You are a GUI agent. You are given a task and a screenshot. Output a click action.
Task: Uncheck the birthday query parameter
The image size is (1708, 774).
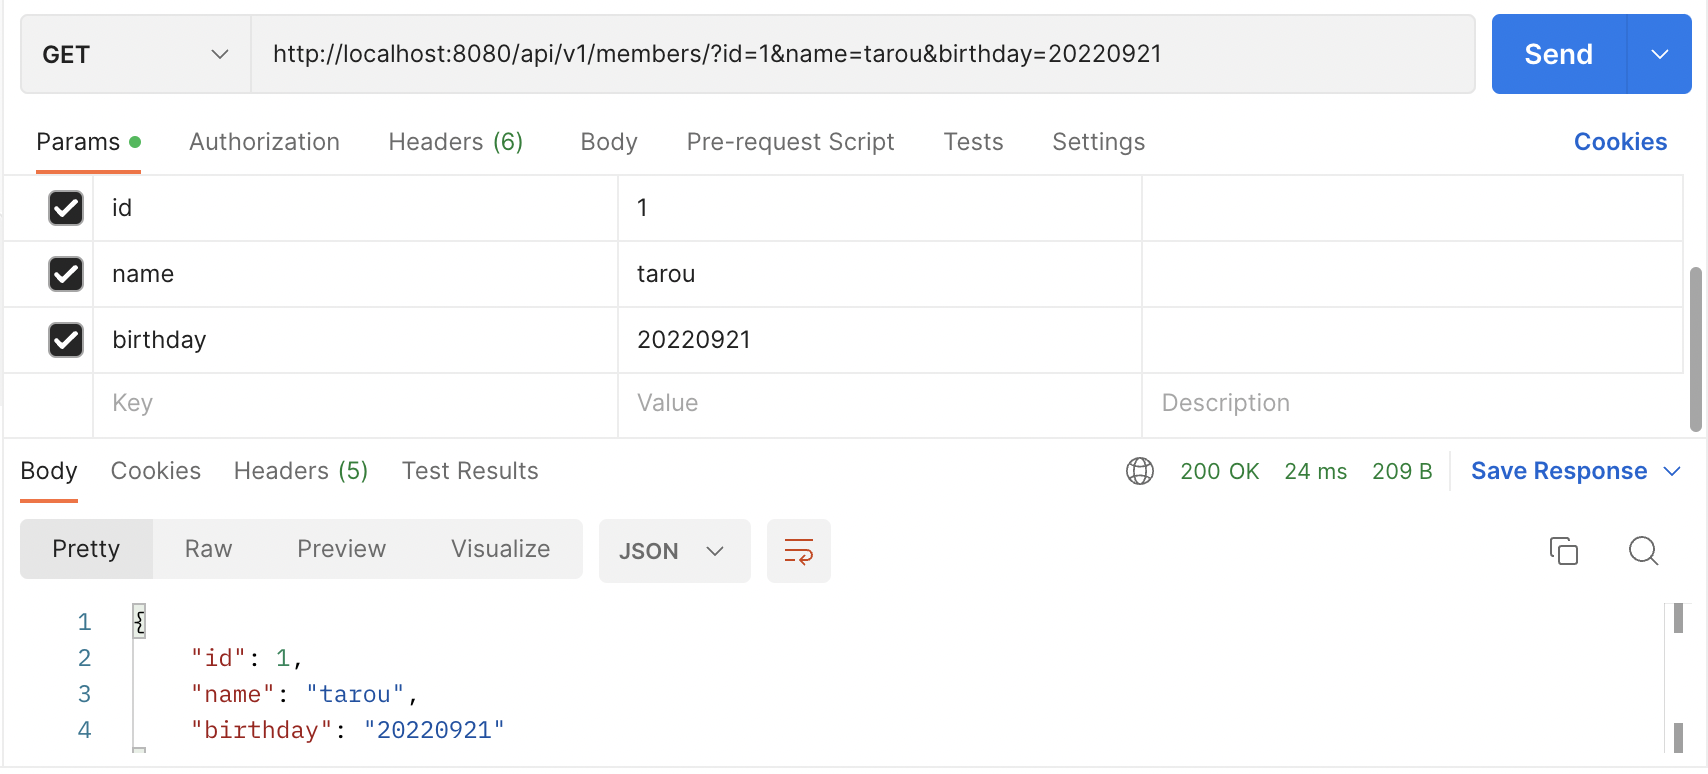[66, 340]
